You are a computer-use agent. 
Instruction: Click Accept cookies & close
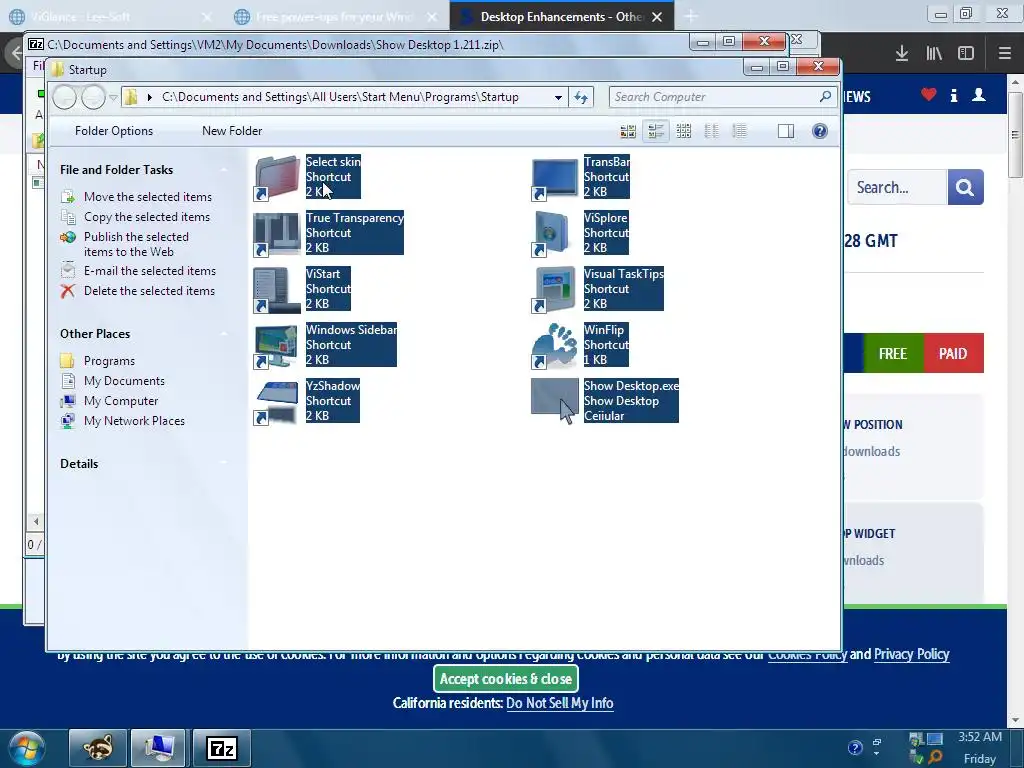(x=505, y=679)
